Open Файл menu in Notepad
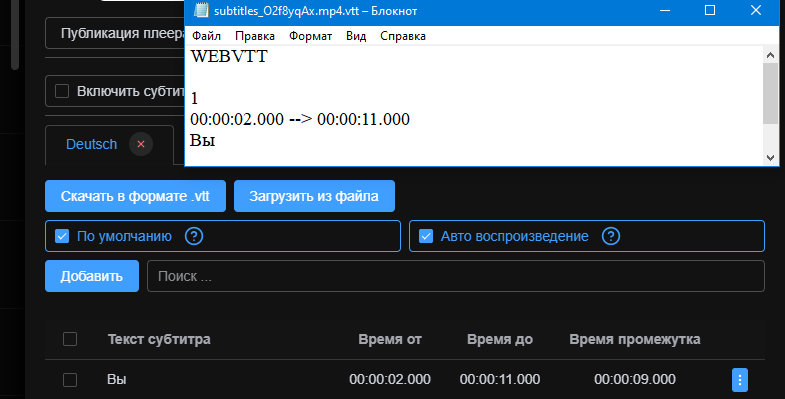 pyautogui.click(x=206, y=36)
